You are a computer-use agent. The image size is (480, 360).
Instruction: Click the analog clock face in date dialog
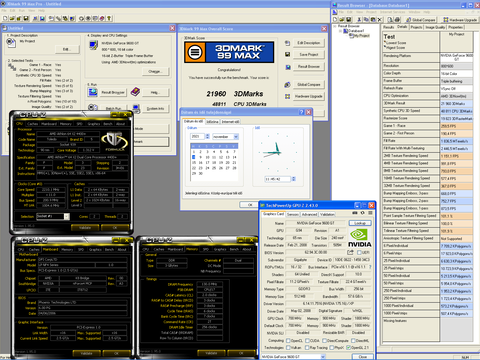point(277,152)
